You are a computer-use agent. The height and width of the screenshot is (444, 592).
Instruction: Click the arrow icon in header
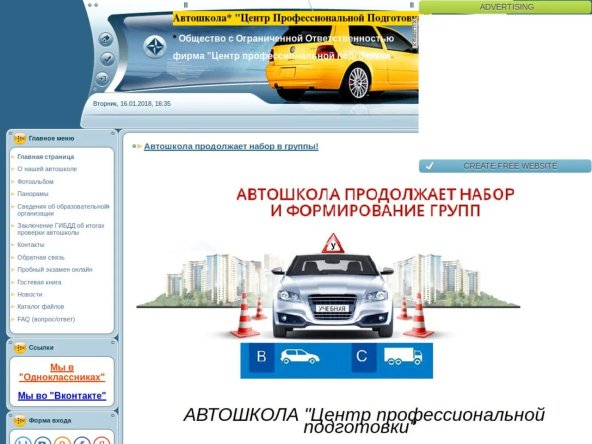point(106,39)
